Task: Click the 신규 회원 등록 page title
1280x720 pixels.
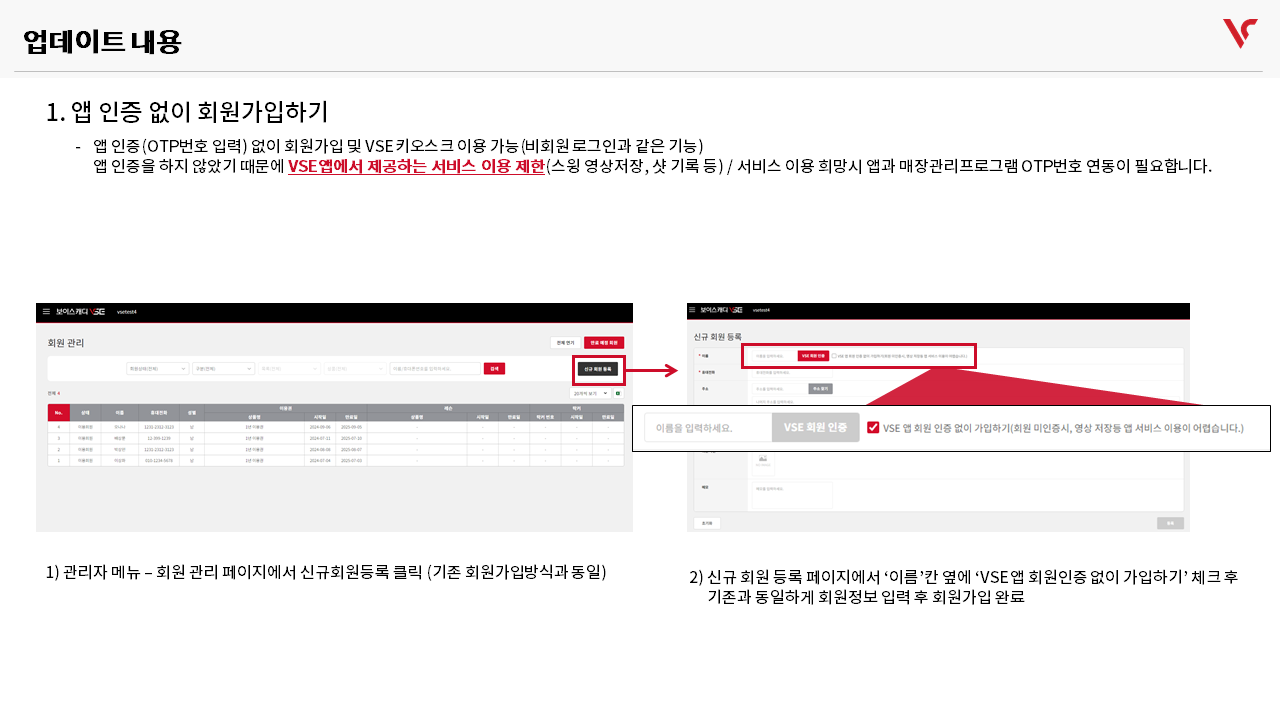Action: click(718, 337)
